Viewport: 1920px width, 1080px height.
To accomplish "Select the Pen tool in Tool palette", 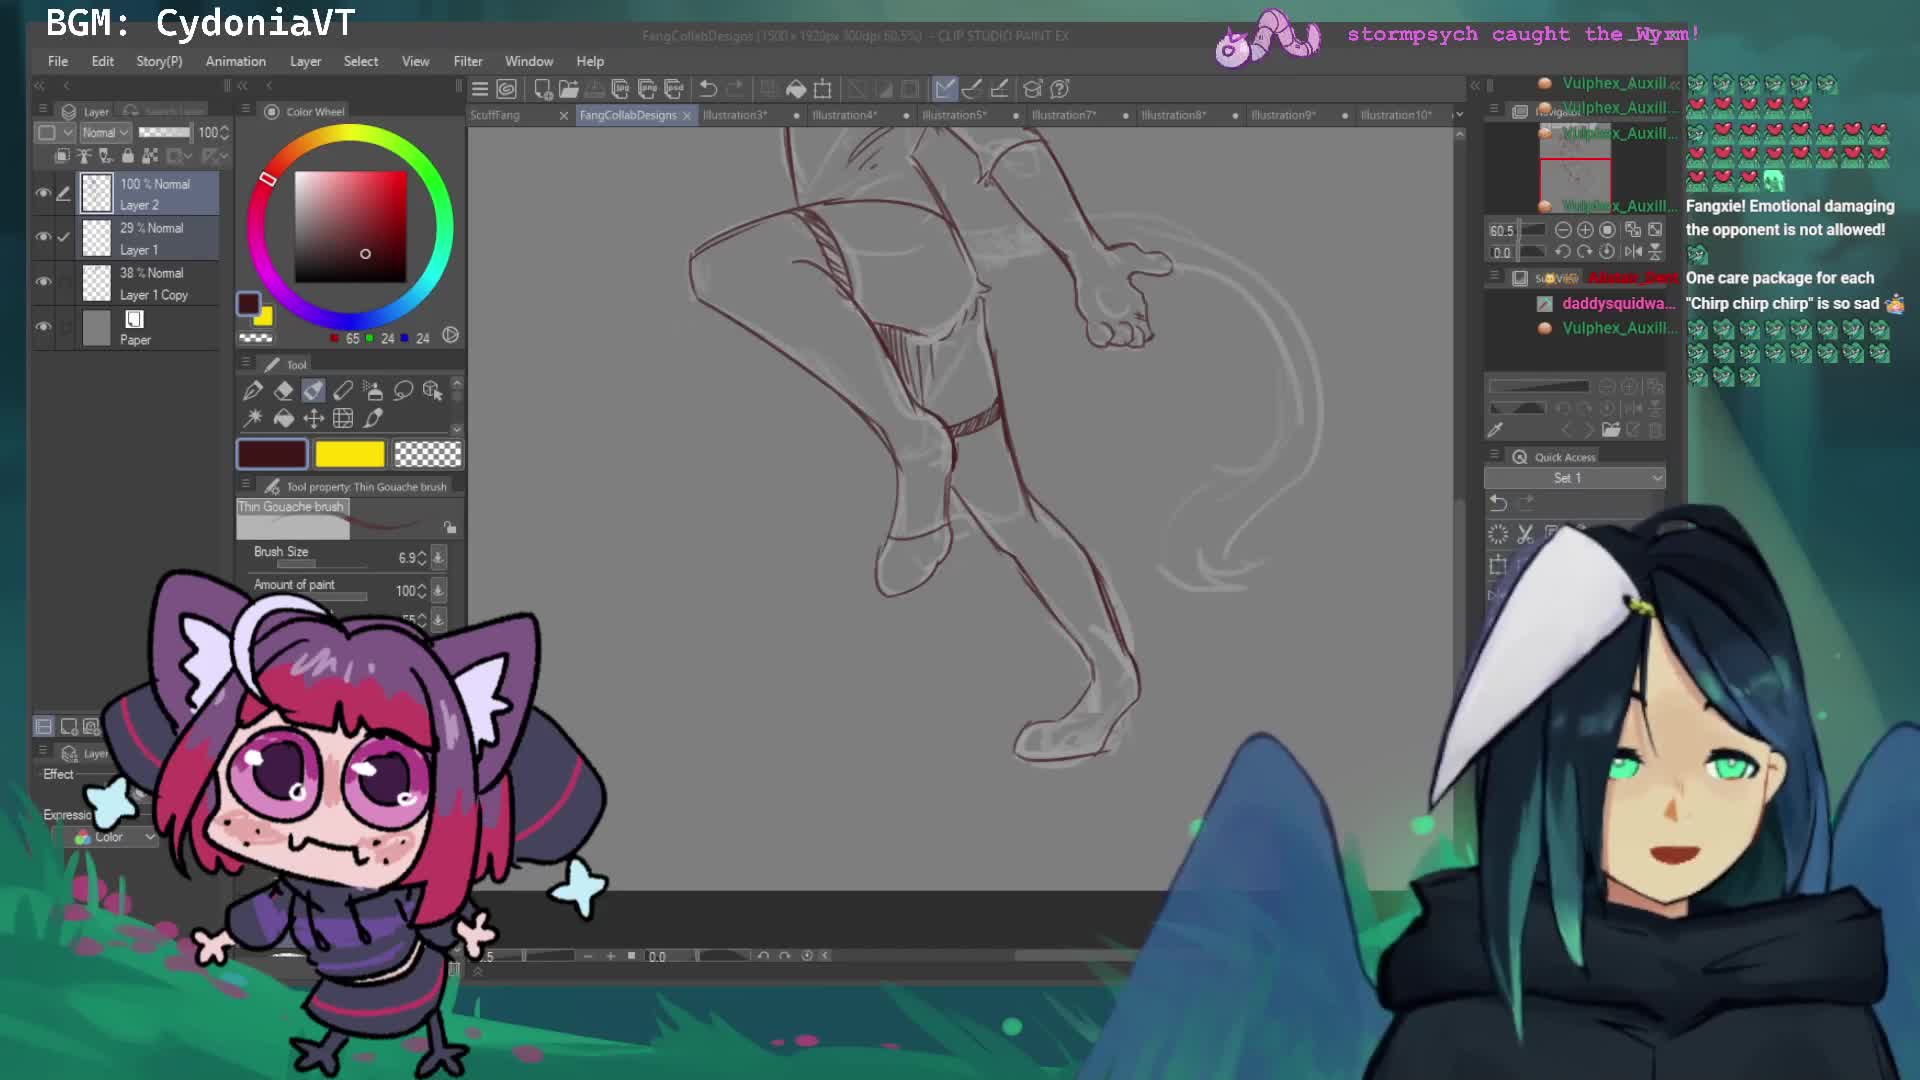I will click(253, 390).
